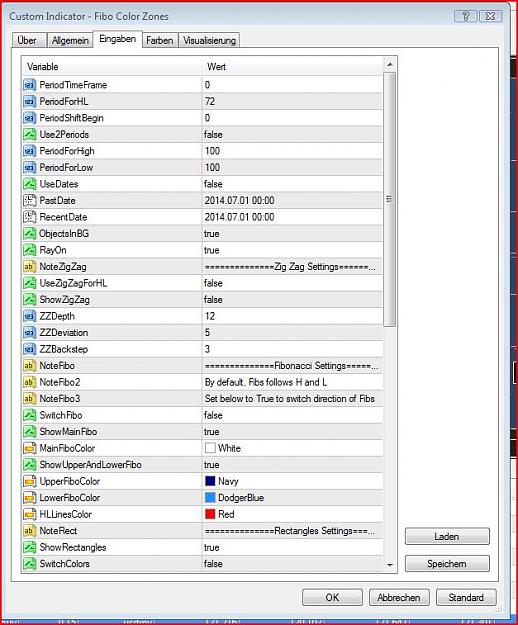Click the boolean icon beside Use2Periods
Image resolution: width=518 pixels, height=625 pixels.
tap(29, 135)
